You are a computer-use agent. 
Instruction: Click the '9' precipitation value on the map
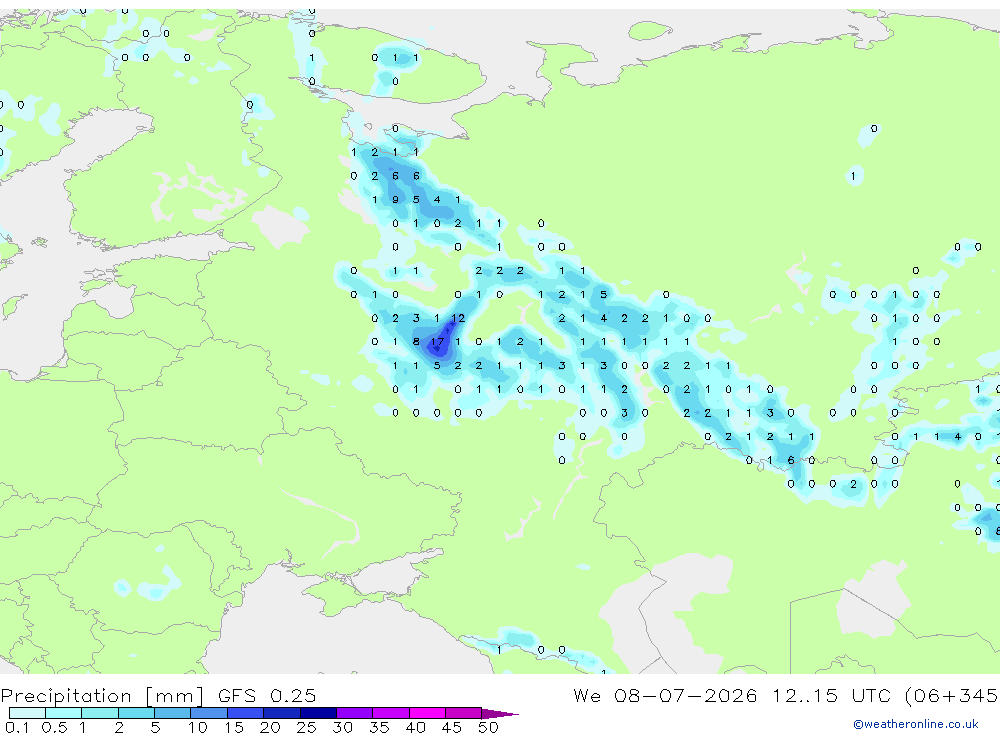point(395,200)
